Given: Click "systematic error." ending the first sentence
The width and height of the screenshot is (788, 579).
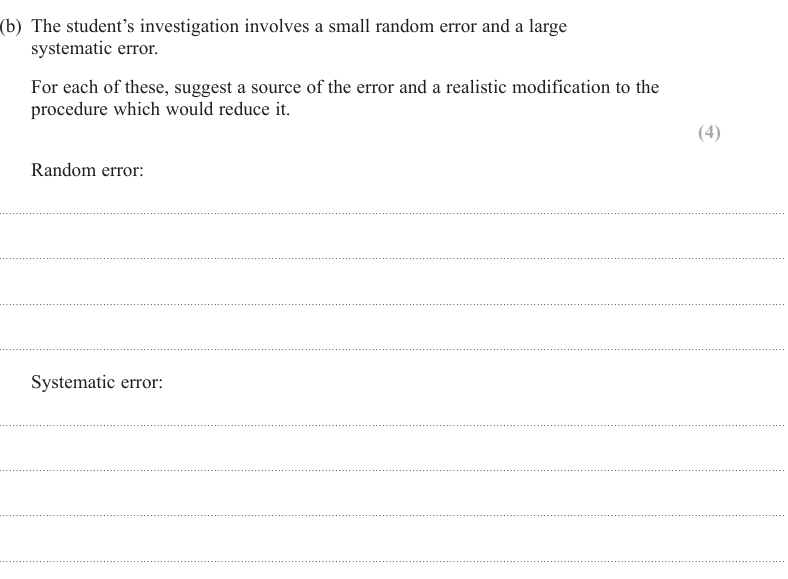Looking at the screenshot, I should coord(94,48).
